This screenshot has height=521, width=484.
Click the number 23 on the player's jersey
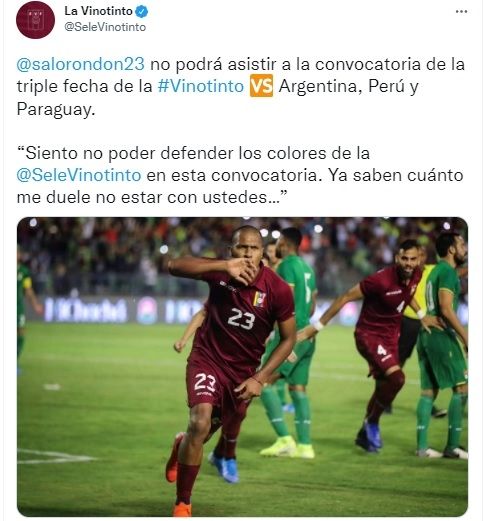[x=241, y=318]
